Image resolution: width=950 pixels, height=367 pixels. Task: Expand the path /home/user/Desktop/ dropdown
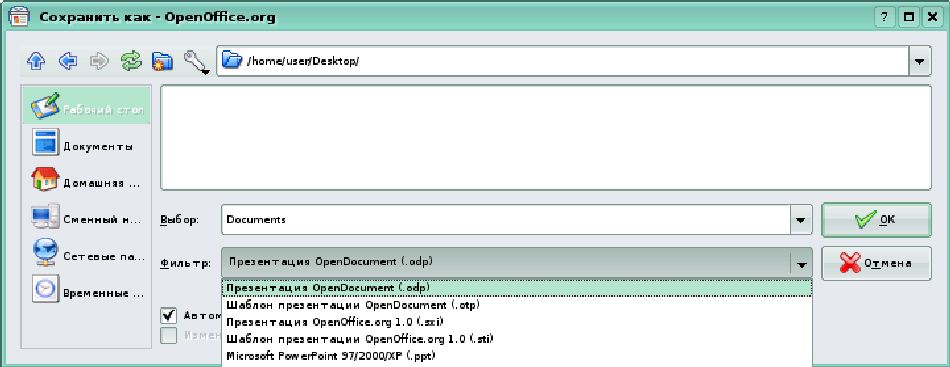click(x=920, y=62)
